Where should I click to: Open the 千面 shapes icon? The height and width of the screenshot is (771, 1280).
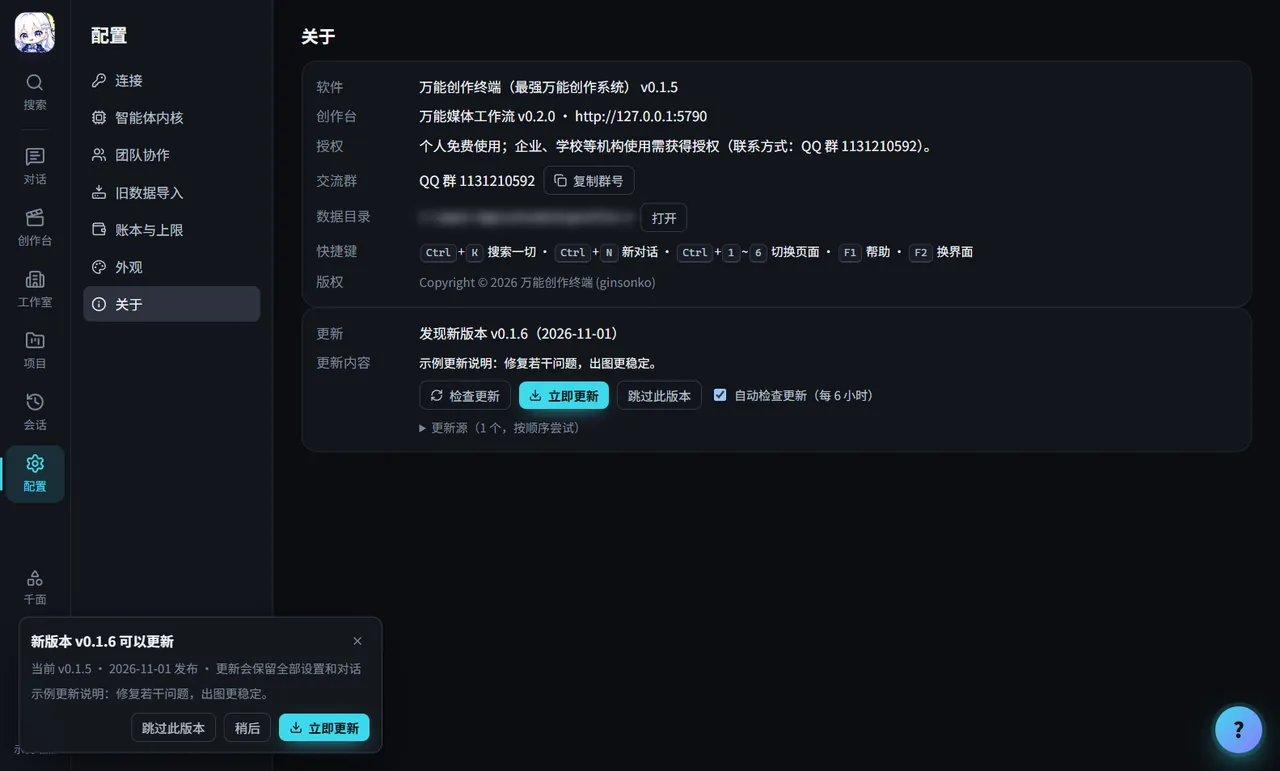point(35,587)
